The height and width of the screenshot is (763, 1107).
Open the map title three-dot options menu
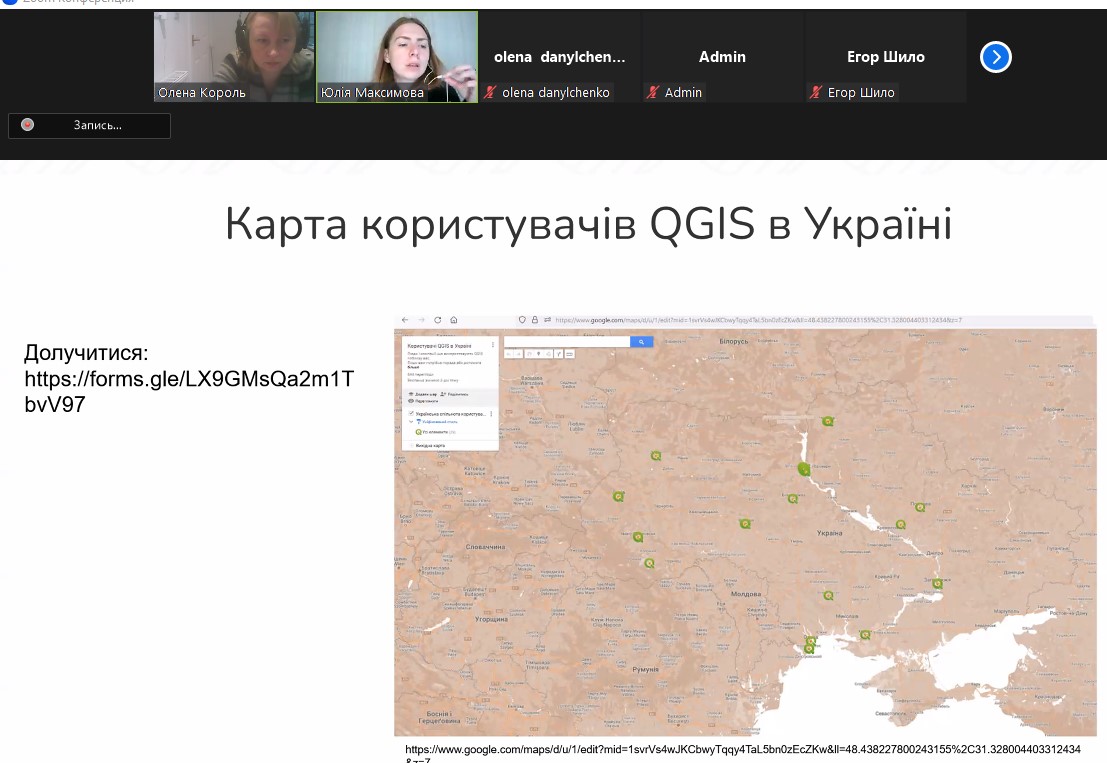(x=493, y=345)
